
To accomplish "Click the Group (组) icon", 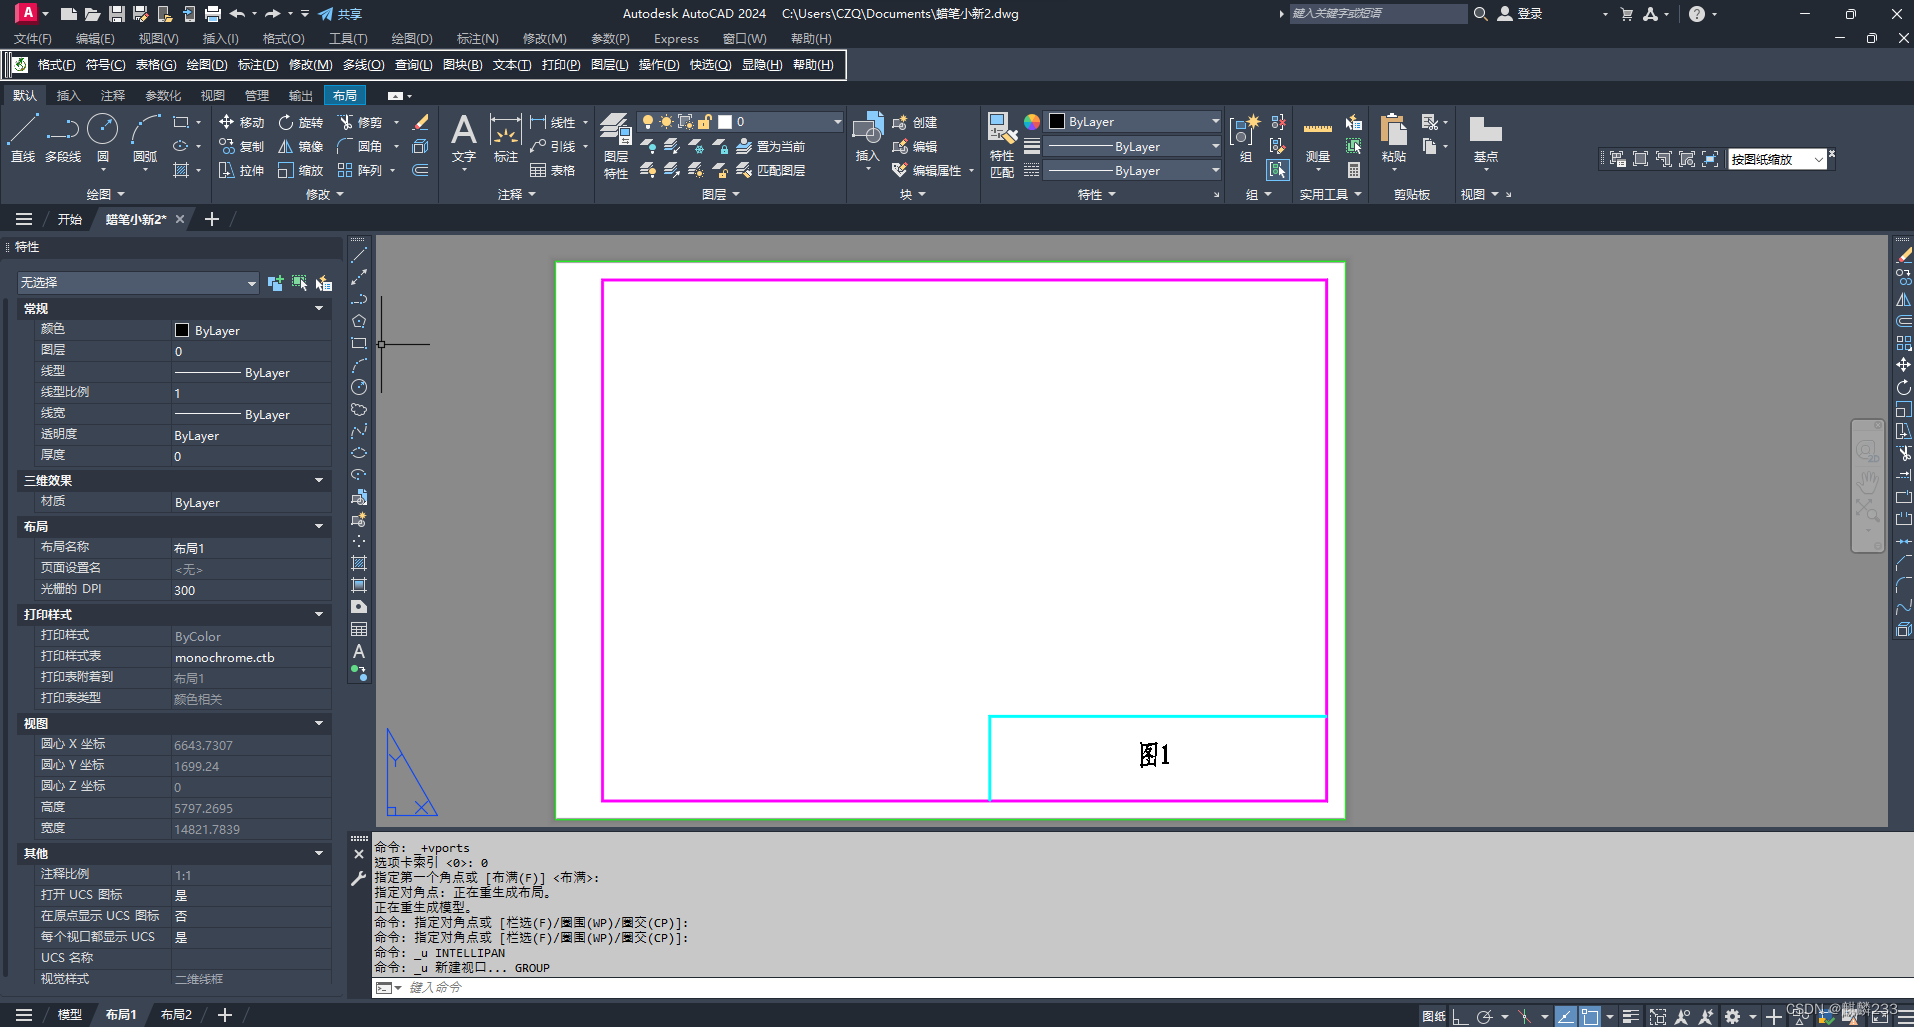I will (x=1244, y=138).
